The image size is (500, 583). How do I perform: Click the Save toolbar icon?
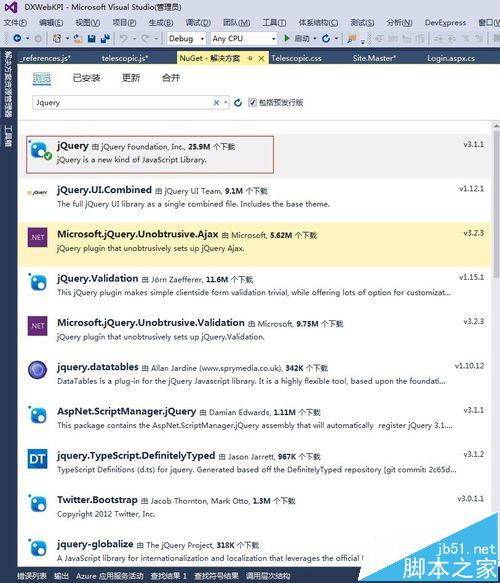91,38
